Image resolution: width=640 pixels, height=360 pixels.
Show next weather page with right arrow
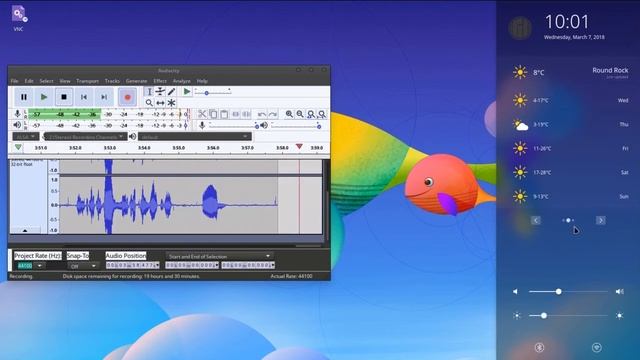(x=600, y=220)
